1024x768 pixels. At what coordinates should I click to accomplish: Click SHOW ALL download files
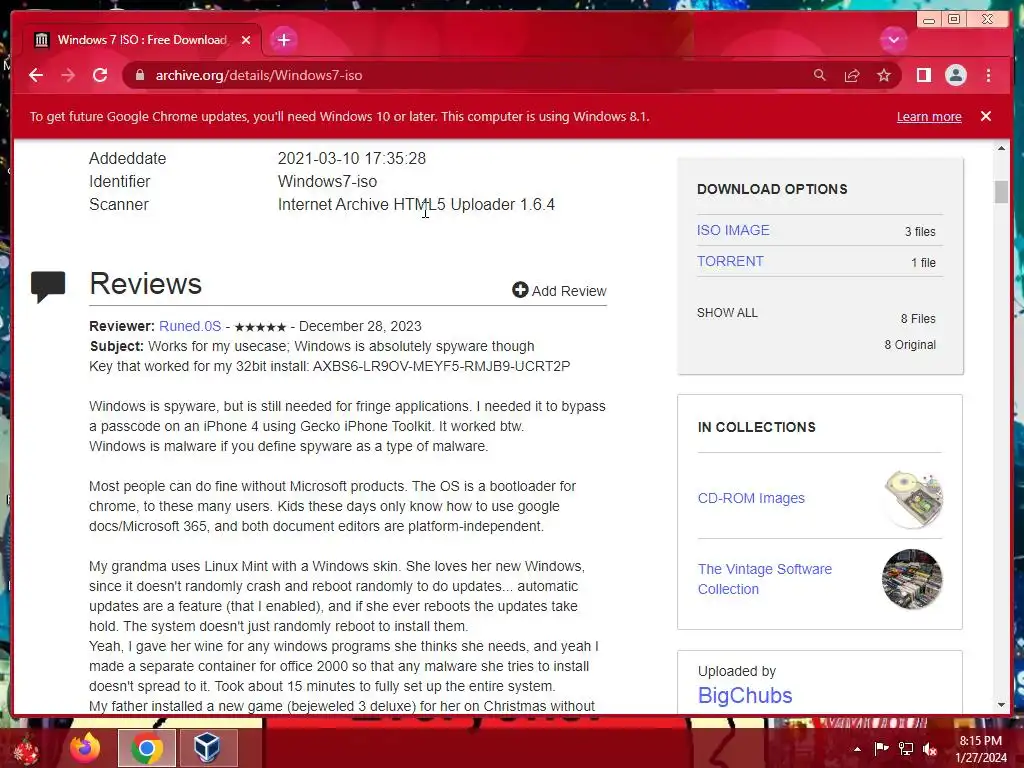pos(727,313)
